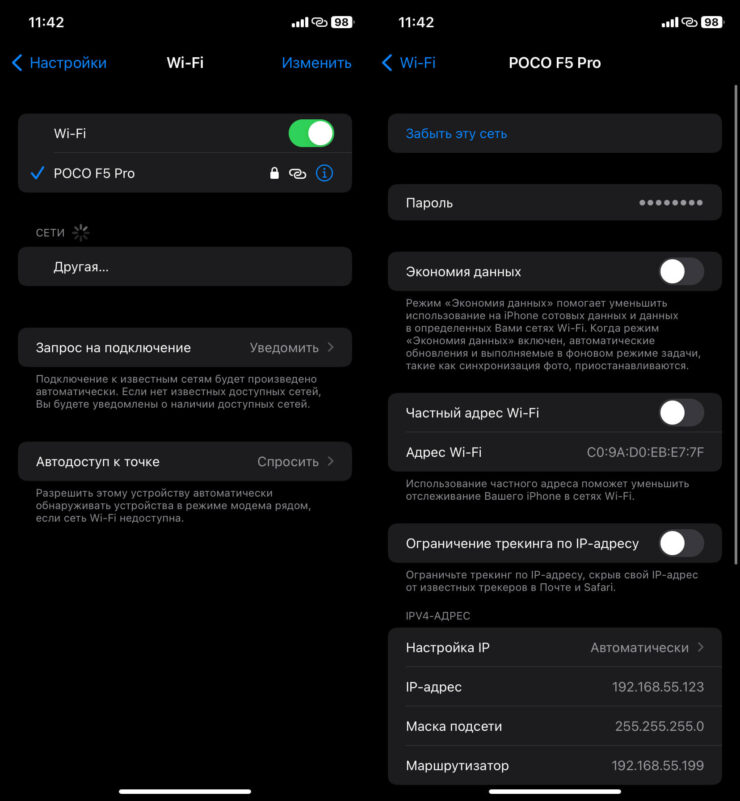Open Настройка IP configuration
740x801 pixels.
pos(554,647)
